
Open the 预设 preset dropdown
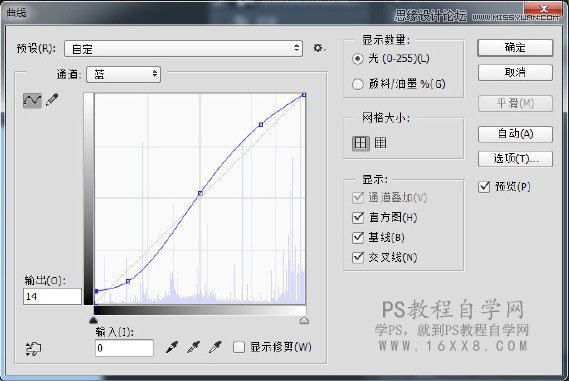pyautogui.click(x=183, y=48)
